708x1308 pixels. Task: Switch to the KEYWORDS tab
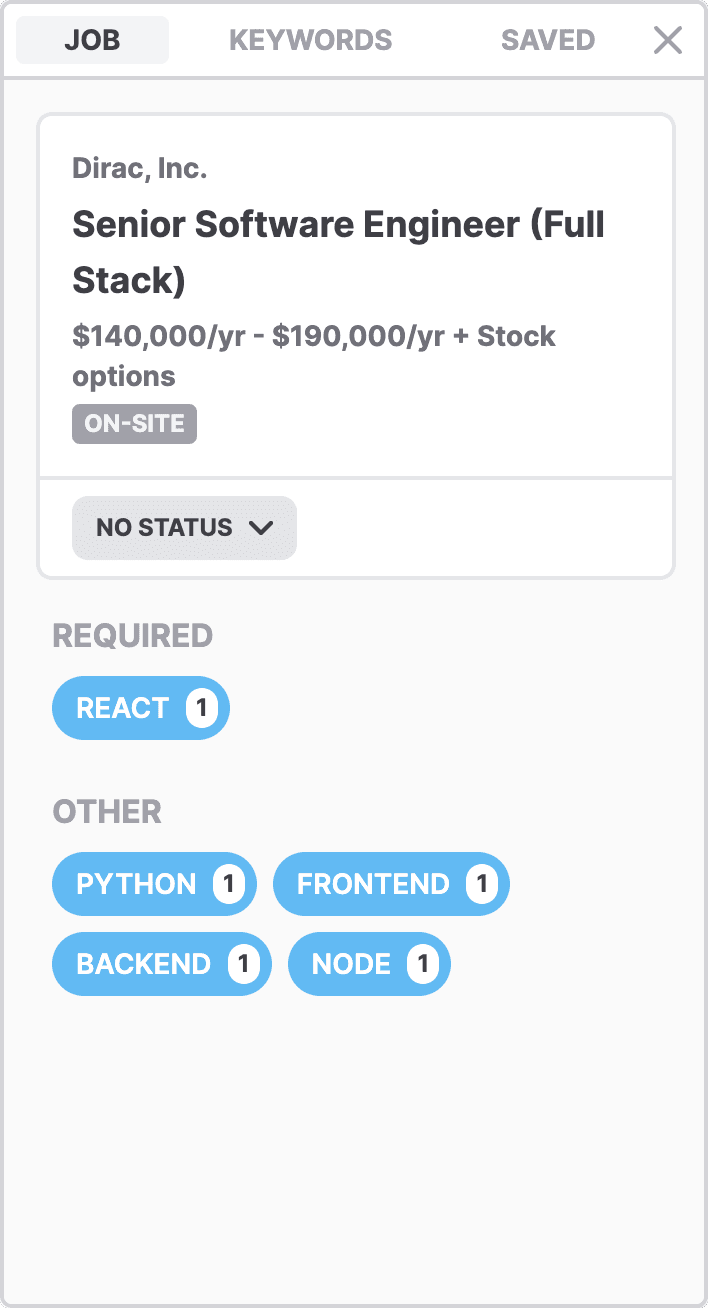click(310, 40)
